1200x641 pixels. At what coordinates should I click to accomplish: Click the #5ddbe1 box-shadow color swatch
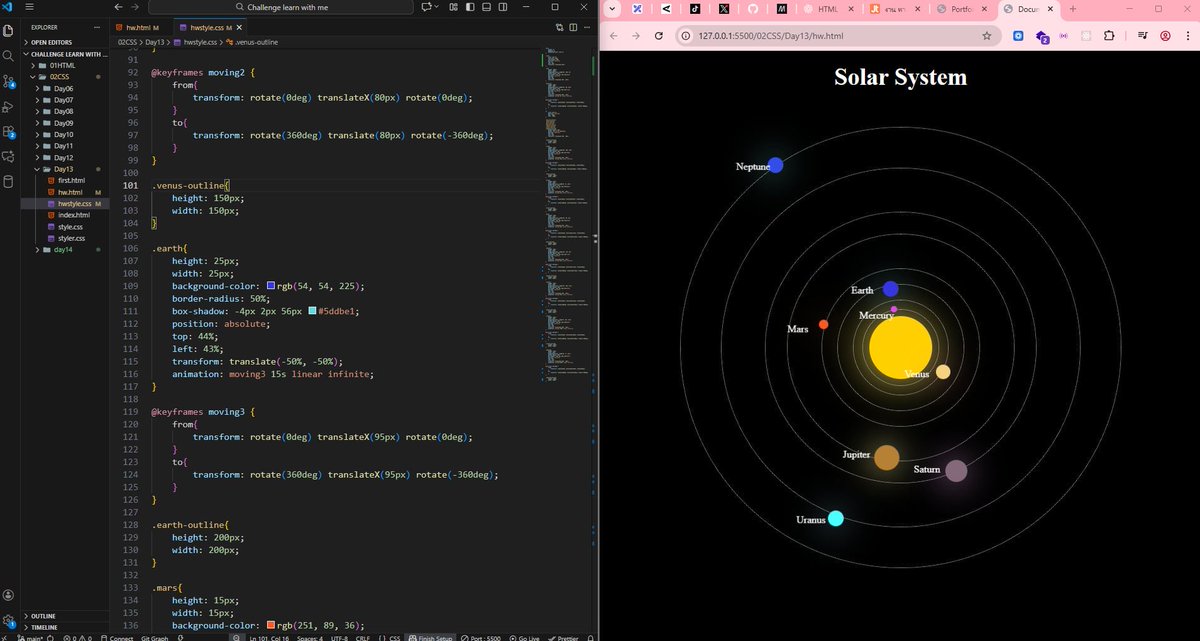(x=313, y=311)
